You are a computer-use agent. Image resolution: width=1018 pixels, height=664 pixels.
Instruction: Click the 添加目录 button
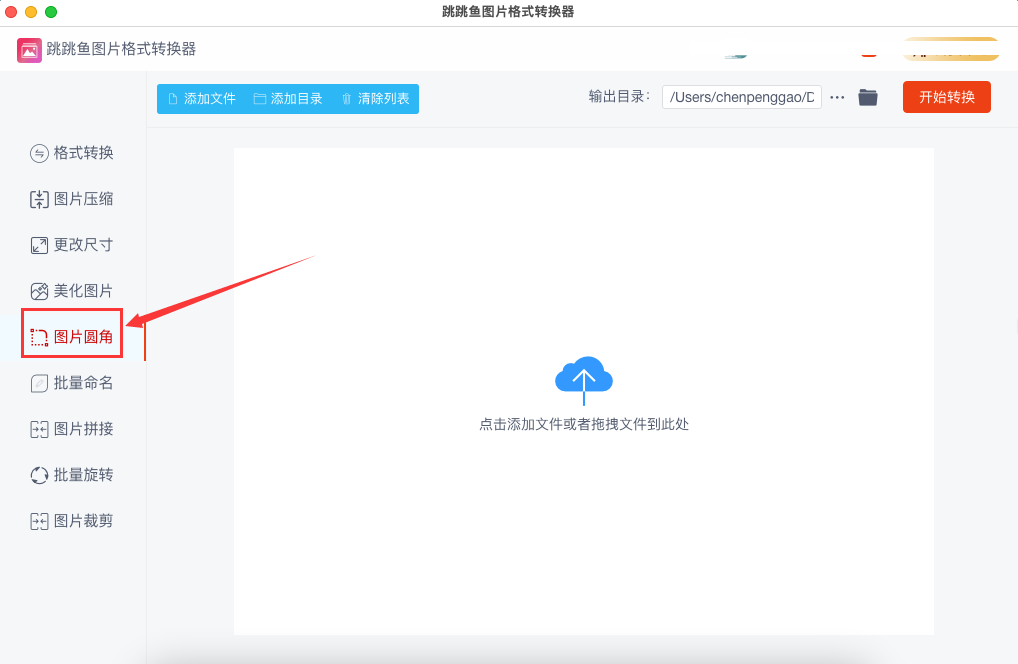[288, 99]
